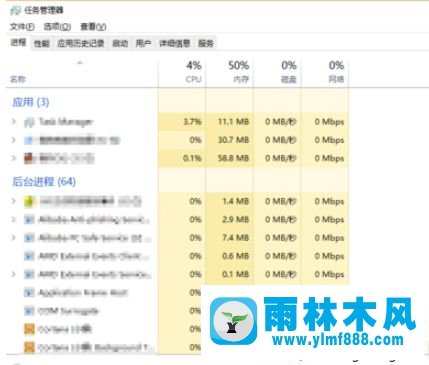This screenshot has height=365, width=429.
Task: Click the 30.7 MB memory value
Action: tap(233, 140)
